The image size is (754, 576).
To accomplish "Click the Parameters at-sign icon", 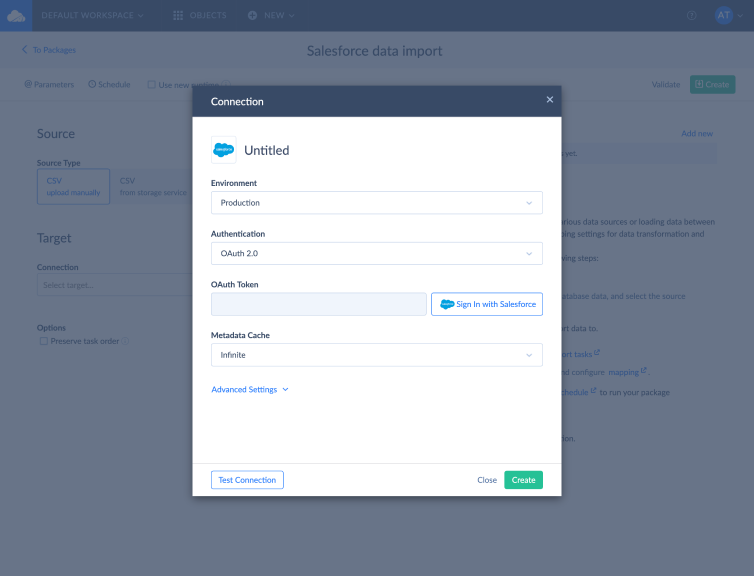I will coord(28,84).
